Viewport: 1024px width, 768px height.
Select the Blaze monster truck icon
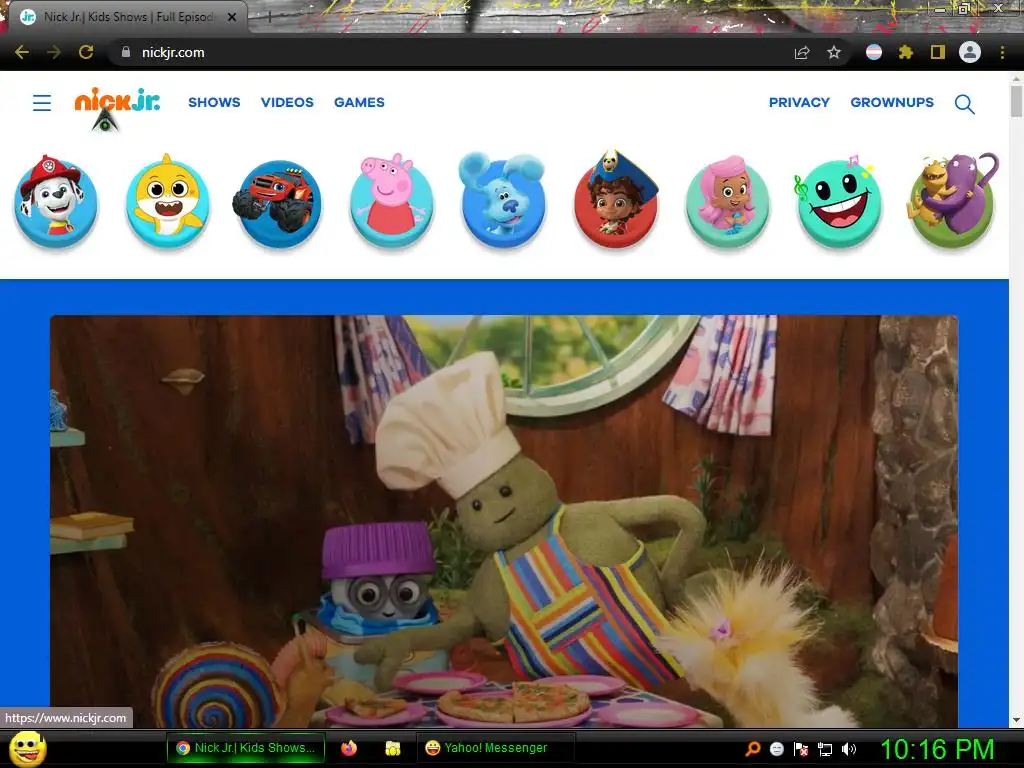pos(279,204)
